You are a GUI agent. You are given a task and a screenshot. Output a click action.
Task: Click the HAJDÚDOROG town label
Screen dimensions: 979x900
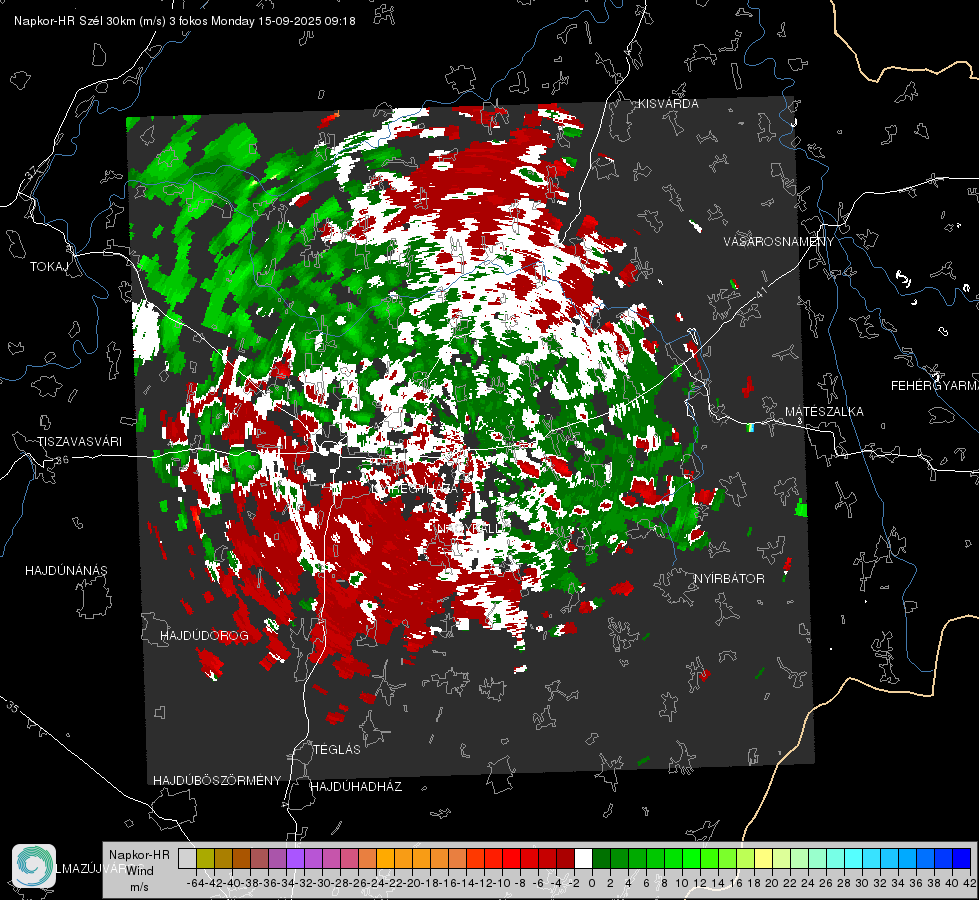click(204, 635)
